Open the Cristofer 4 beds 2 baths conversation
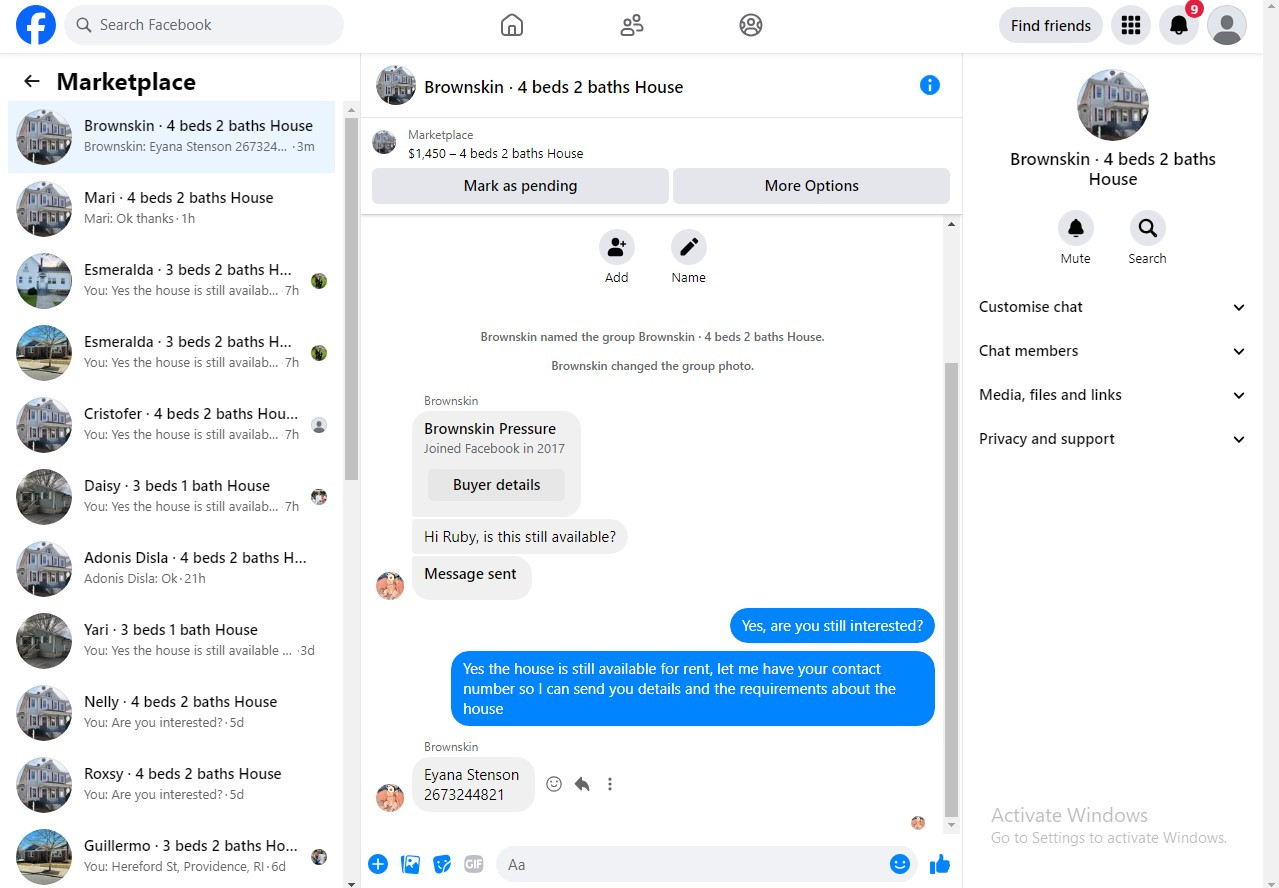Image resolution: width=1279 pixels, height=888 pixels. coord(172,425)
